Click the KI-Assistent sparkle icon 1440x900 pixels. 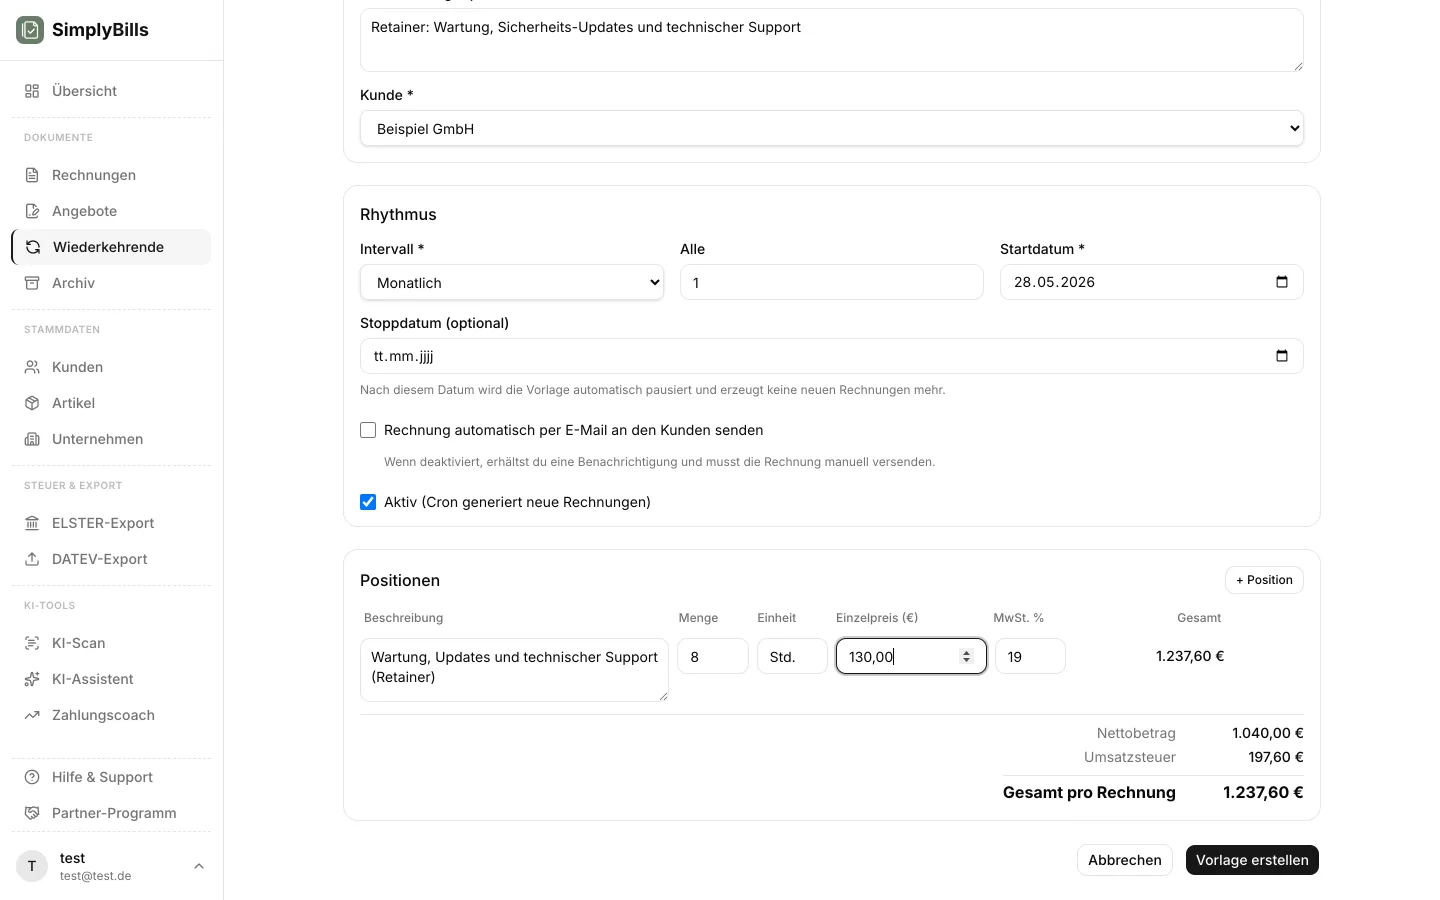tap(32, 679)
